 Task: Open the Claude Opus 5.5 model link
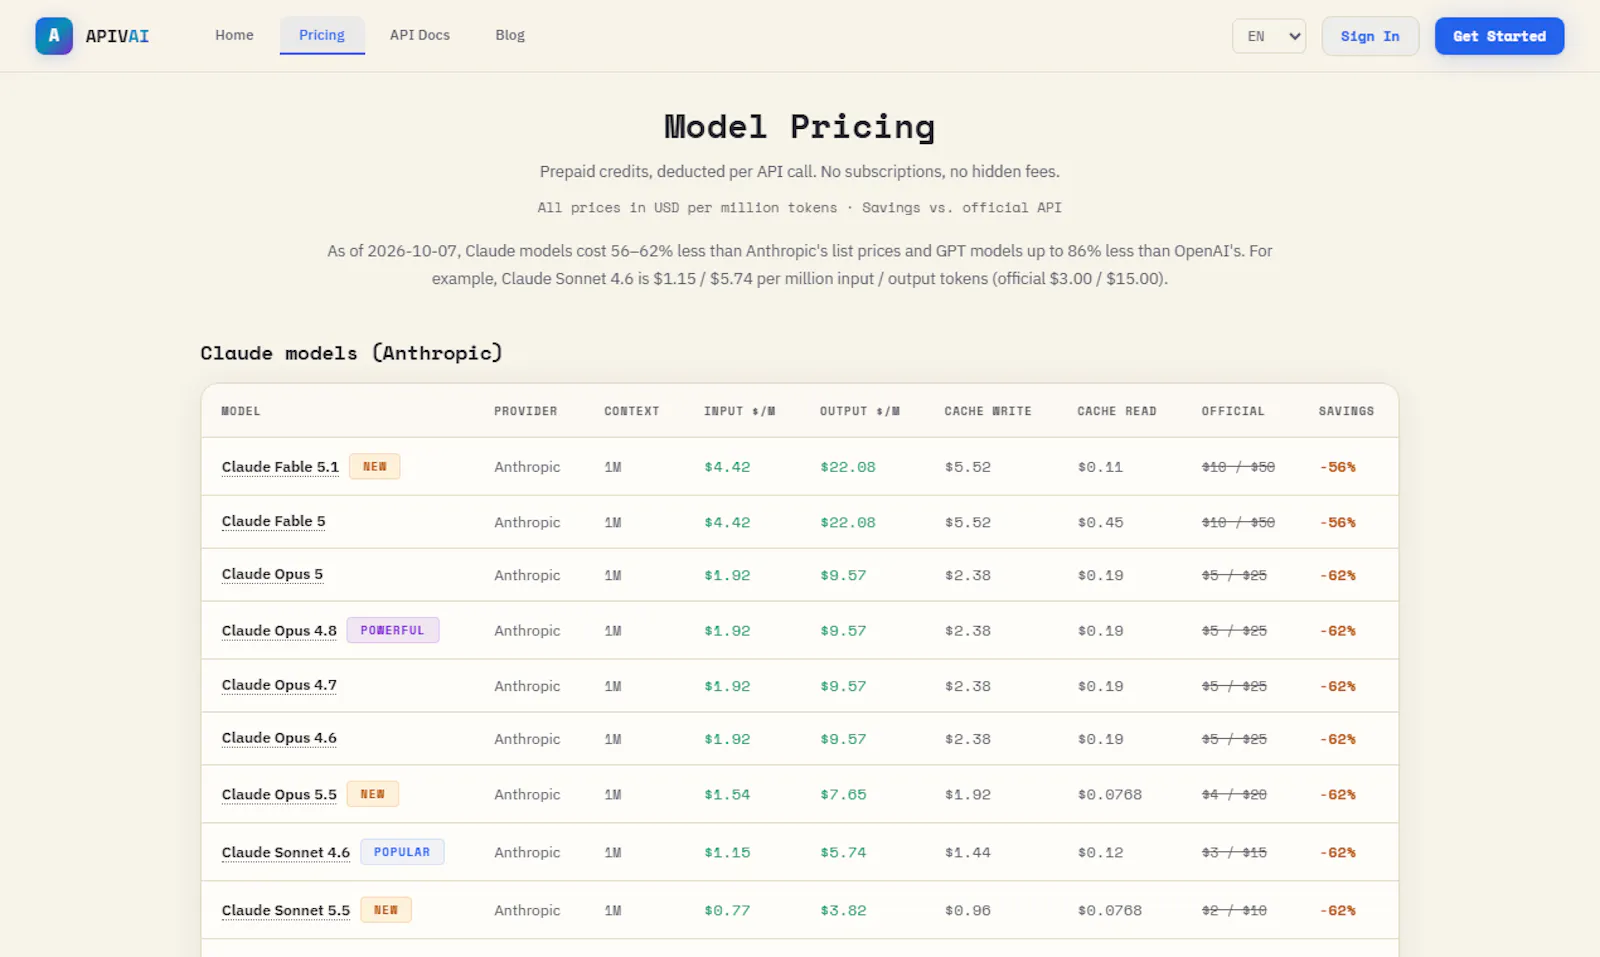pos(279,795)
